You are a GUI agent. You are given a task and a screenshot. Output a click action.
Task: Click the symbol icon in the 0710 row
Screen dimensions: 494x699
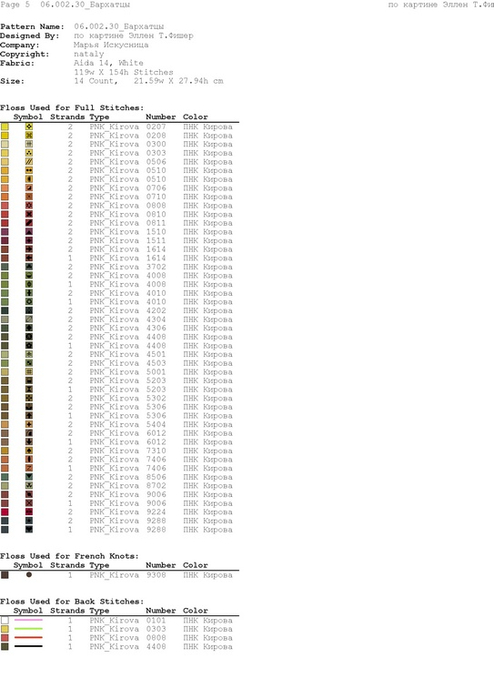click(29, 197)
